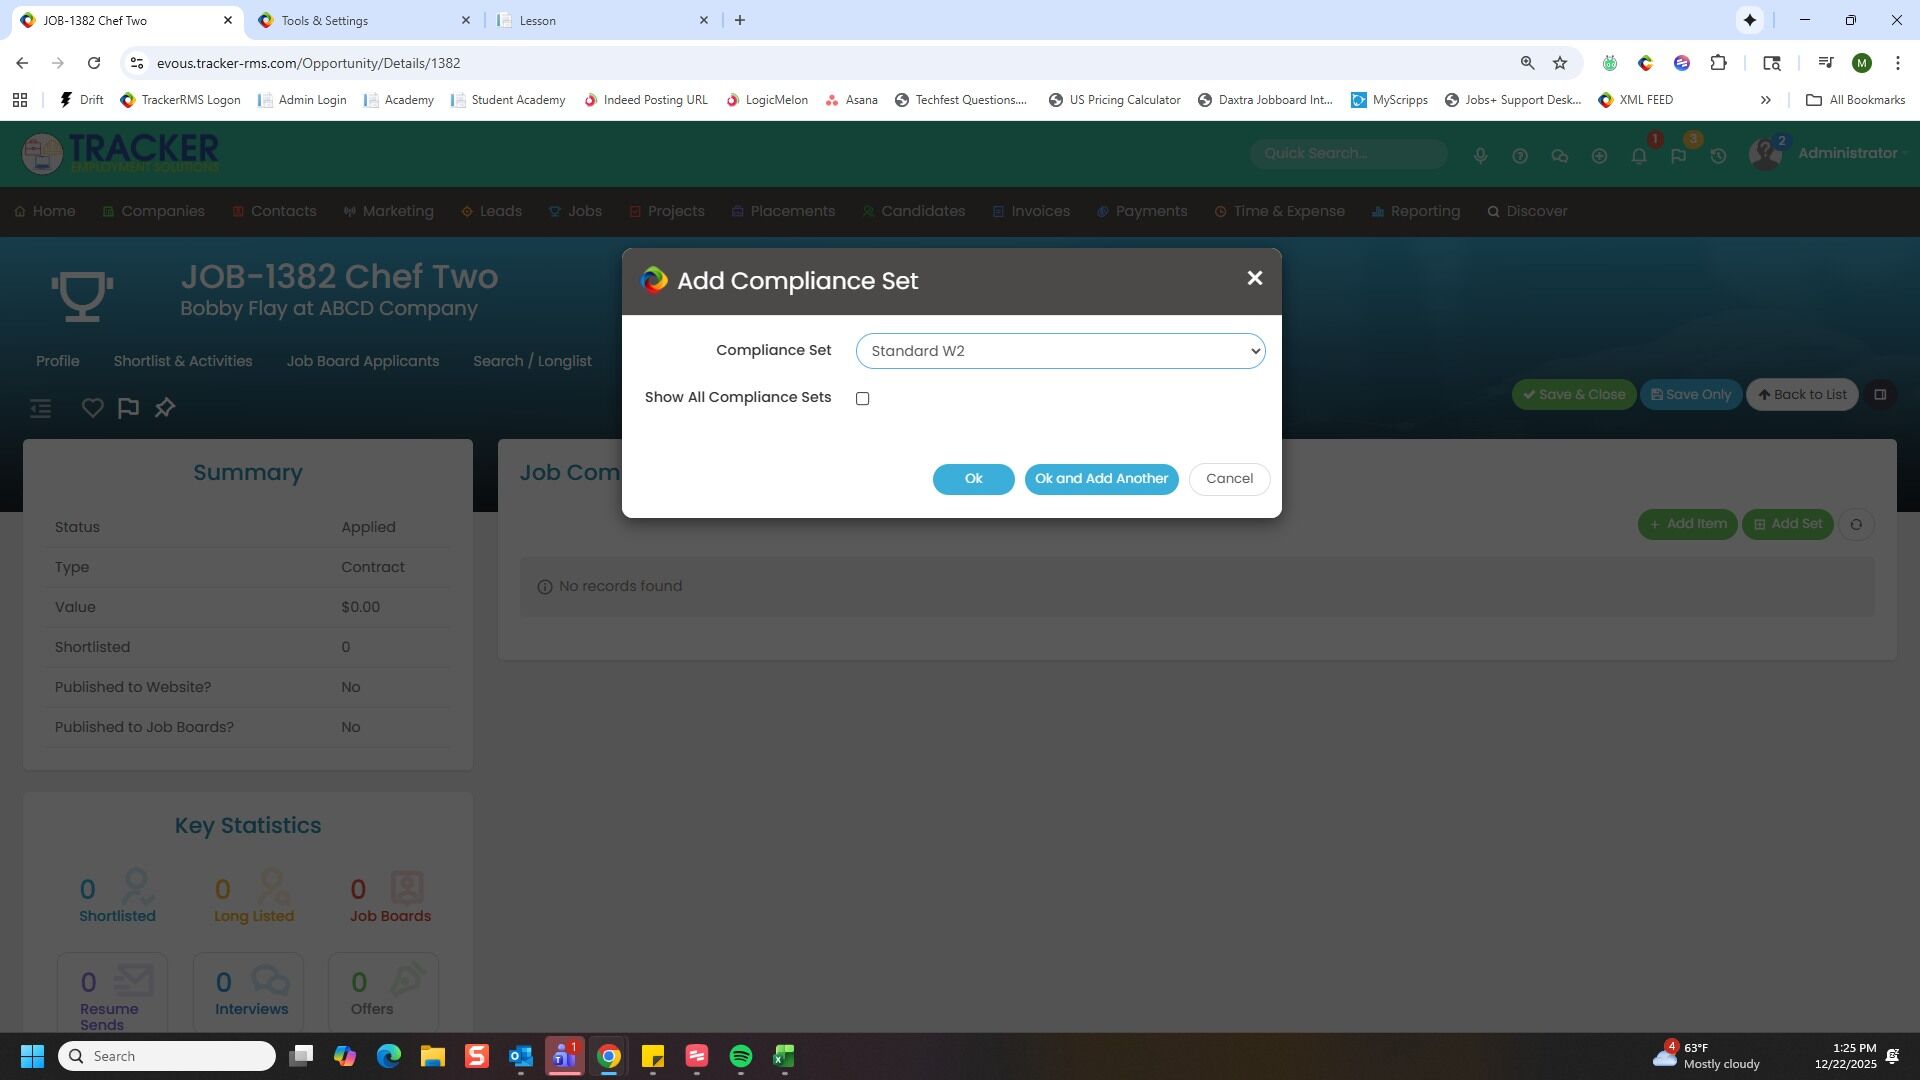Open the Candidates menu

(922, 212)
